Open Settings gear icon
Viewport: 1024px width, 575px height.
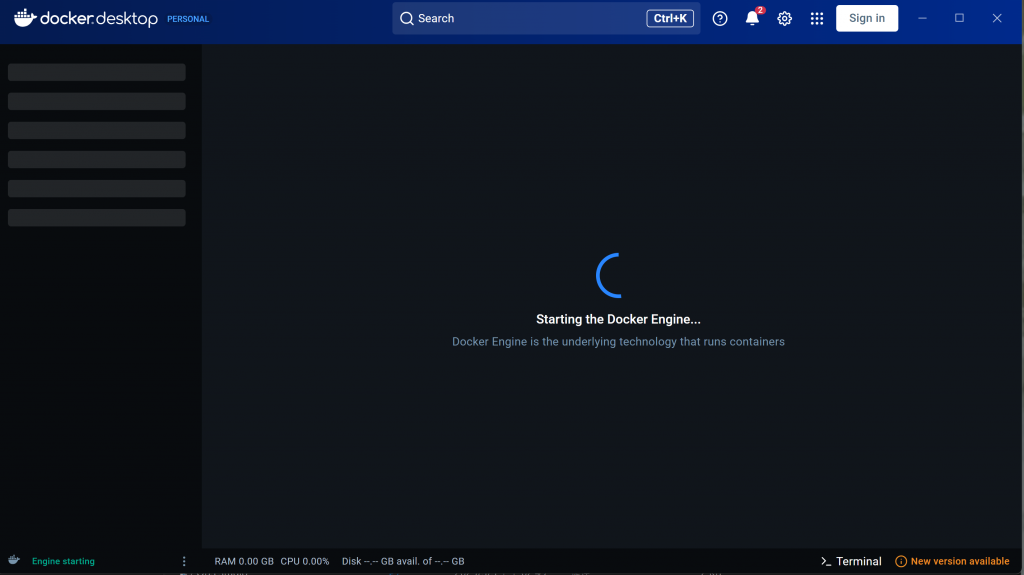(784, 18)
